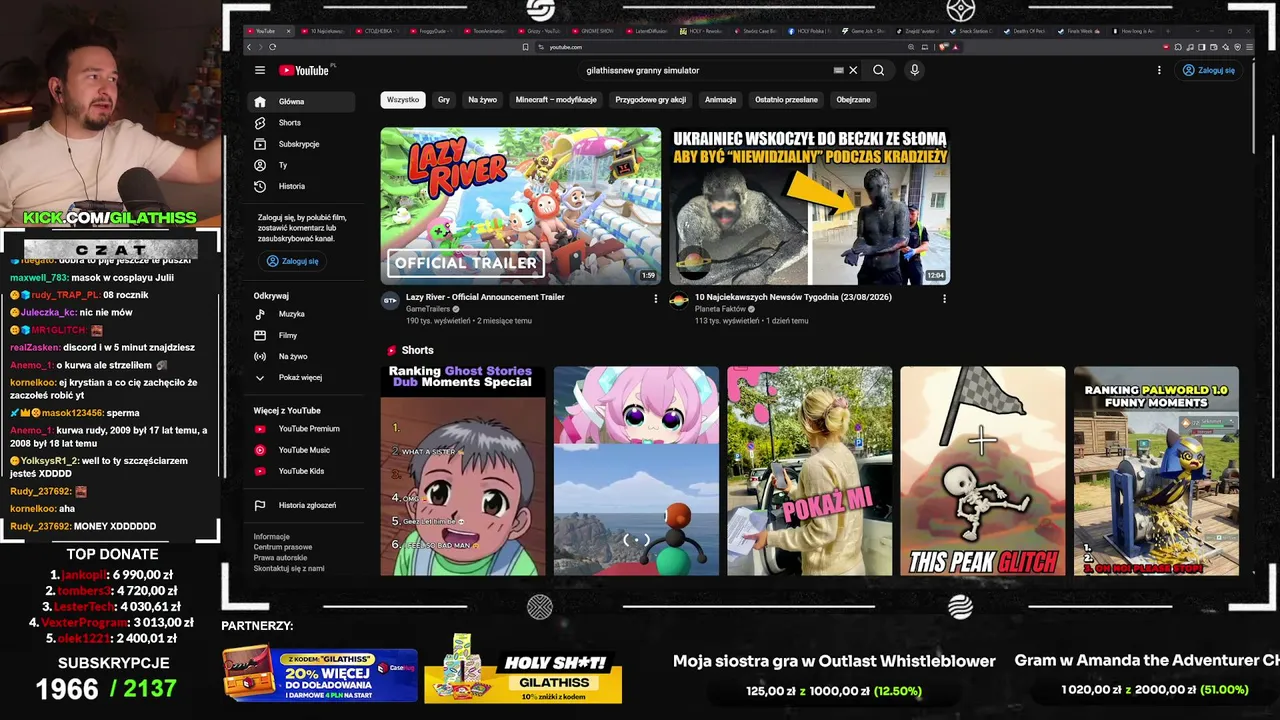Open the Muzyka note icon under Odkrywaj
This screenshot has height=720, width=1280.
[260, 314]
